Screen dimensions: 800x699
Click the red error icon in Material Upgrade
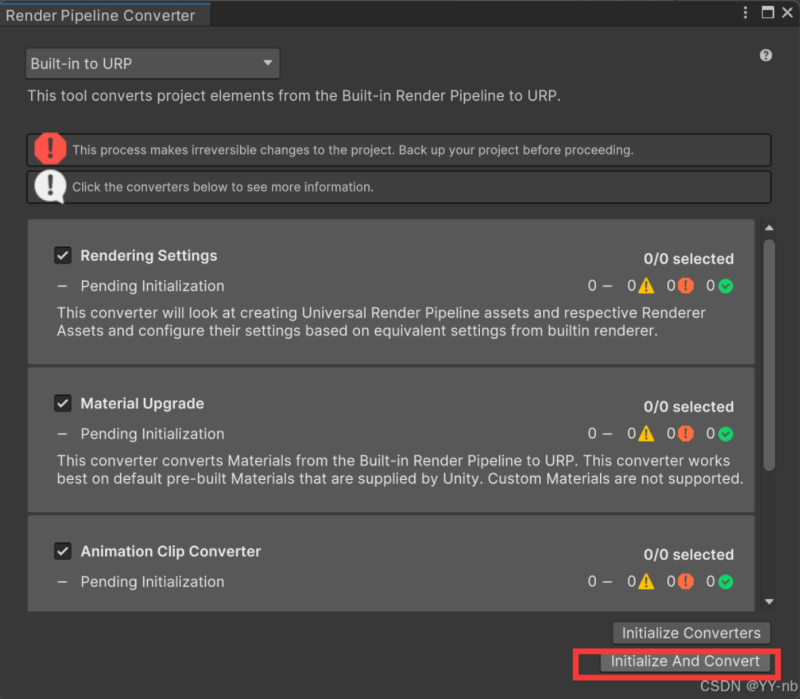pos(686,434)
